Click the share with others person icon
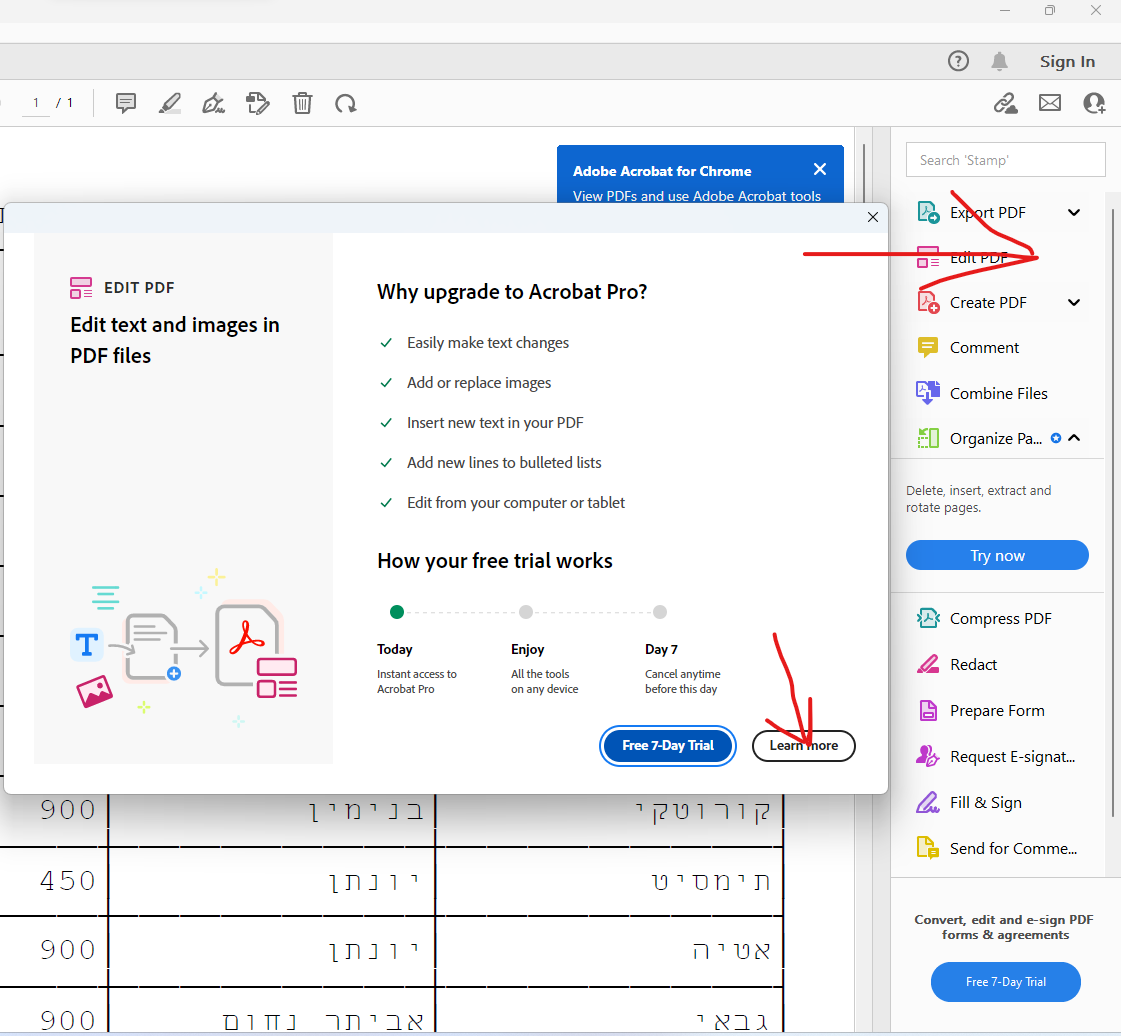 point(1094,104)
